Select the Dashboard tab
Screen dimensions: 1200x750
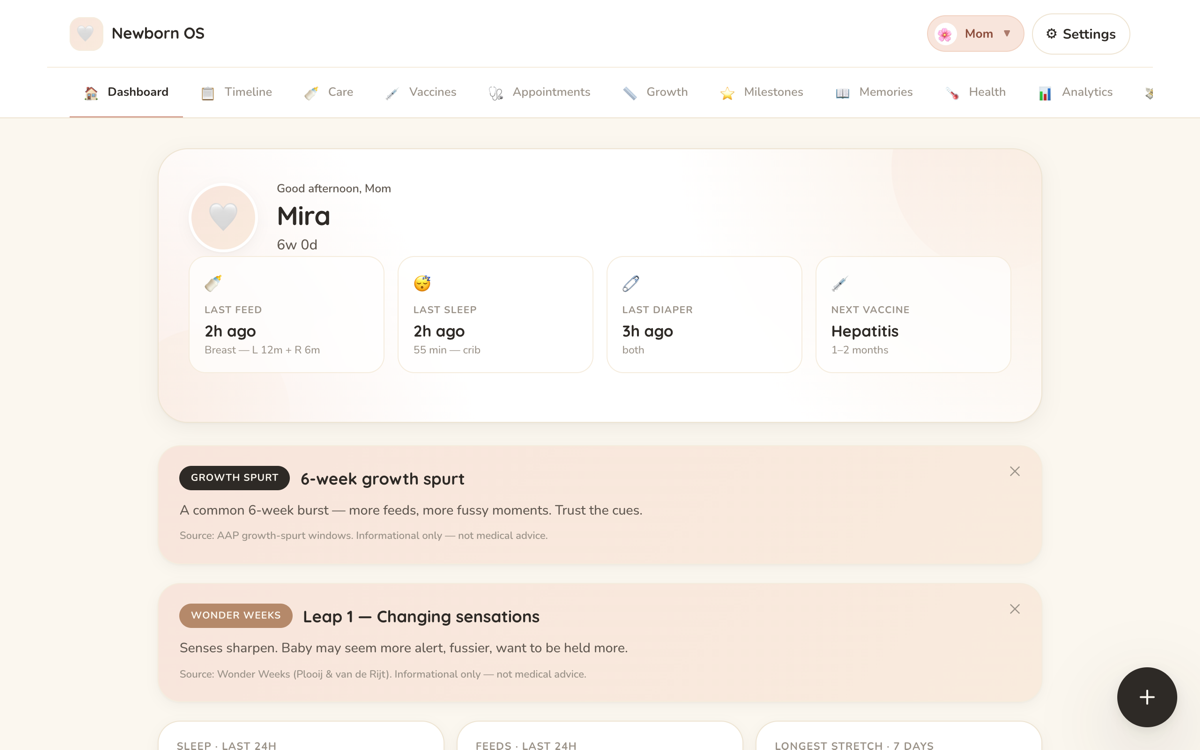[x=126, y=92]
